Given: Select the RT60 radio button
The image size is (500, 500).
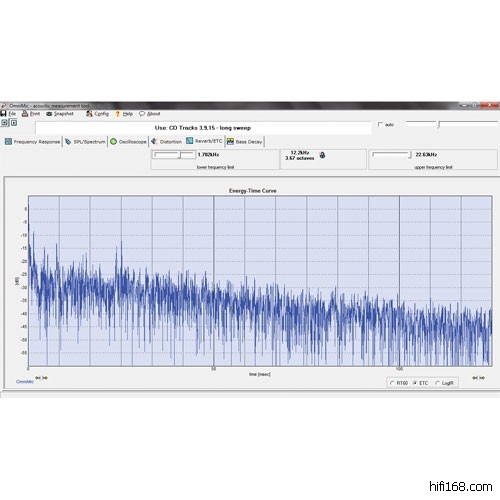Looking at the screenshot, I should click(x=392, y=383).
